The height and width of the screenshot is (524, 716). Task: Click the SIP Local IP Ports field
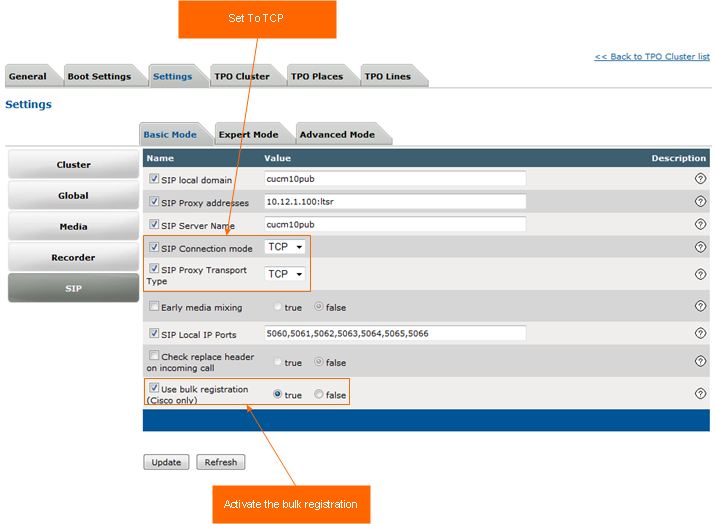click(395, 333)
